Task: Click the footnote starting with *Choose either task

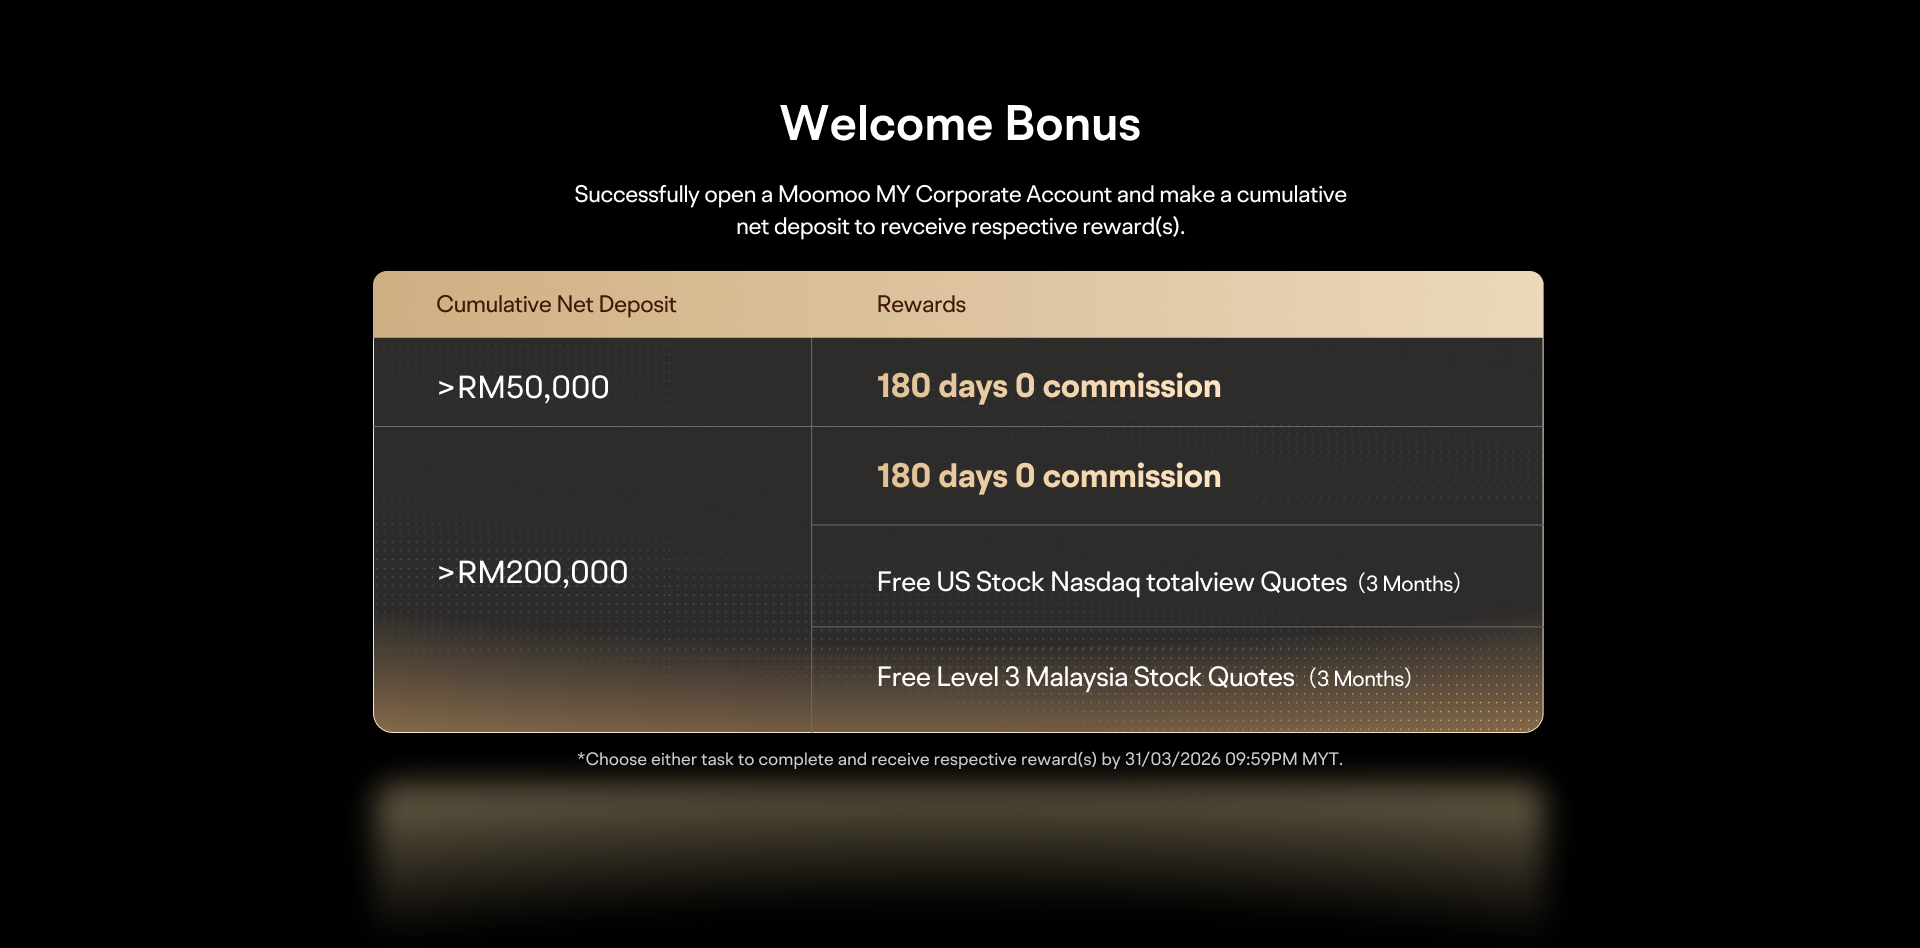Action: click(x=960, y=759)
